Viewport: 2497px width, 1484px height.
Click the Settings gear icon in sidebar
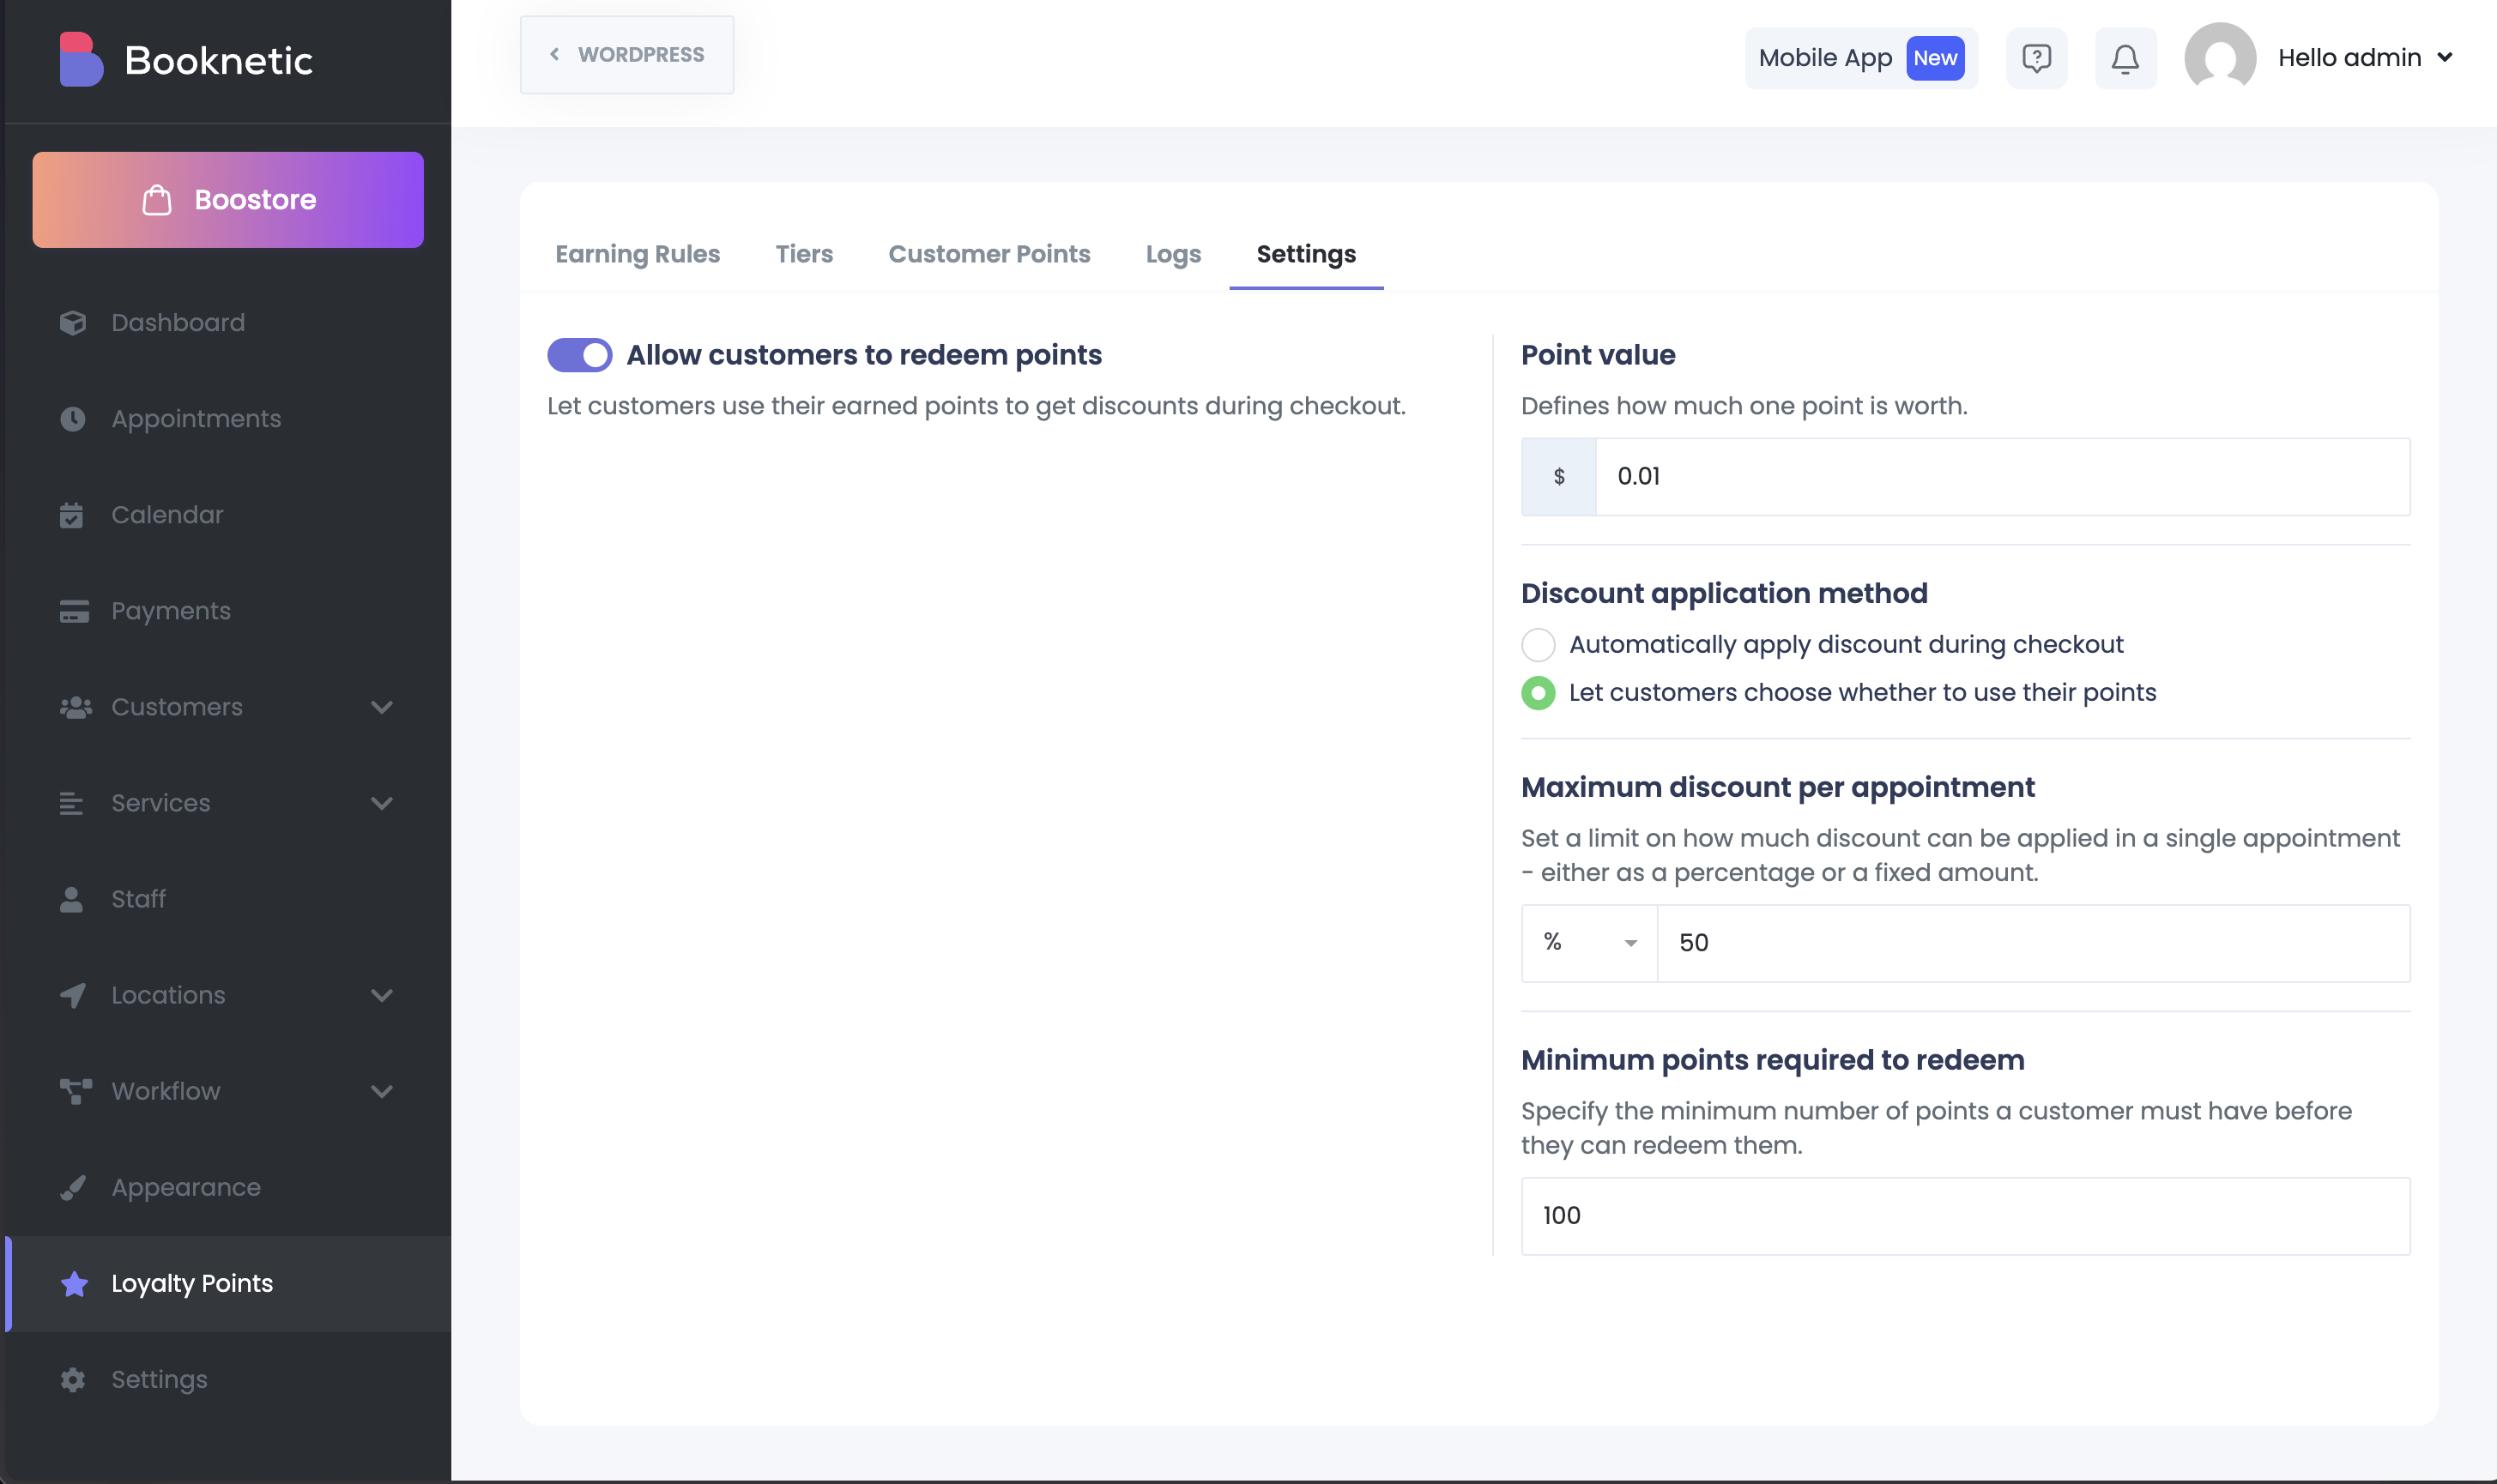pyautogui.click(x=72, y=1379)
